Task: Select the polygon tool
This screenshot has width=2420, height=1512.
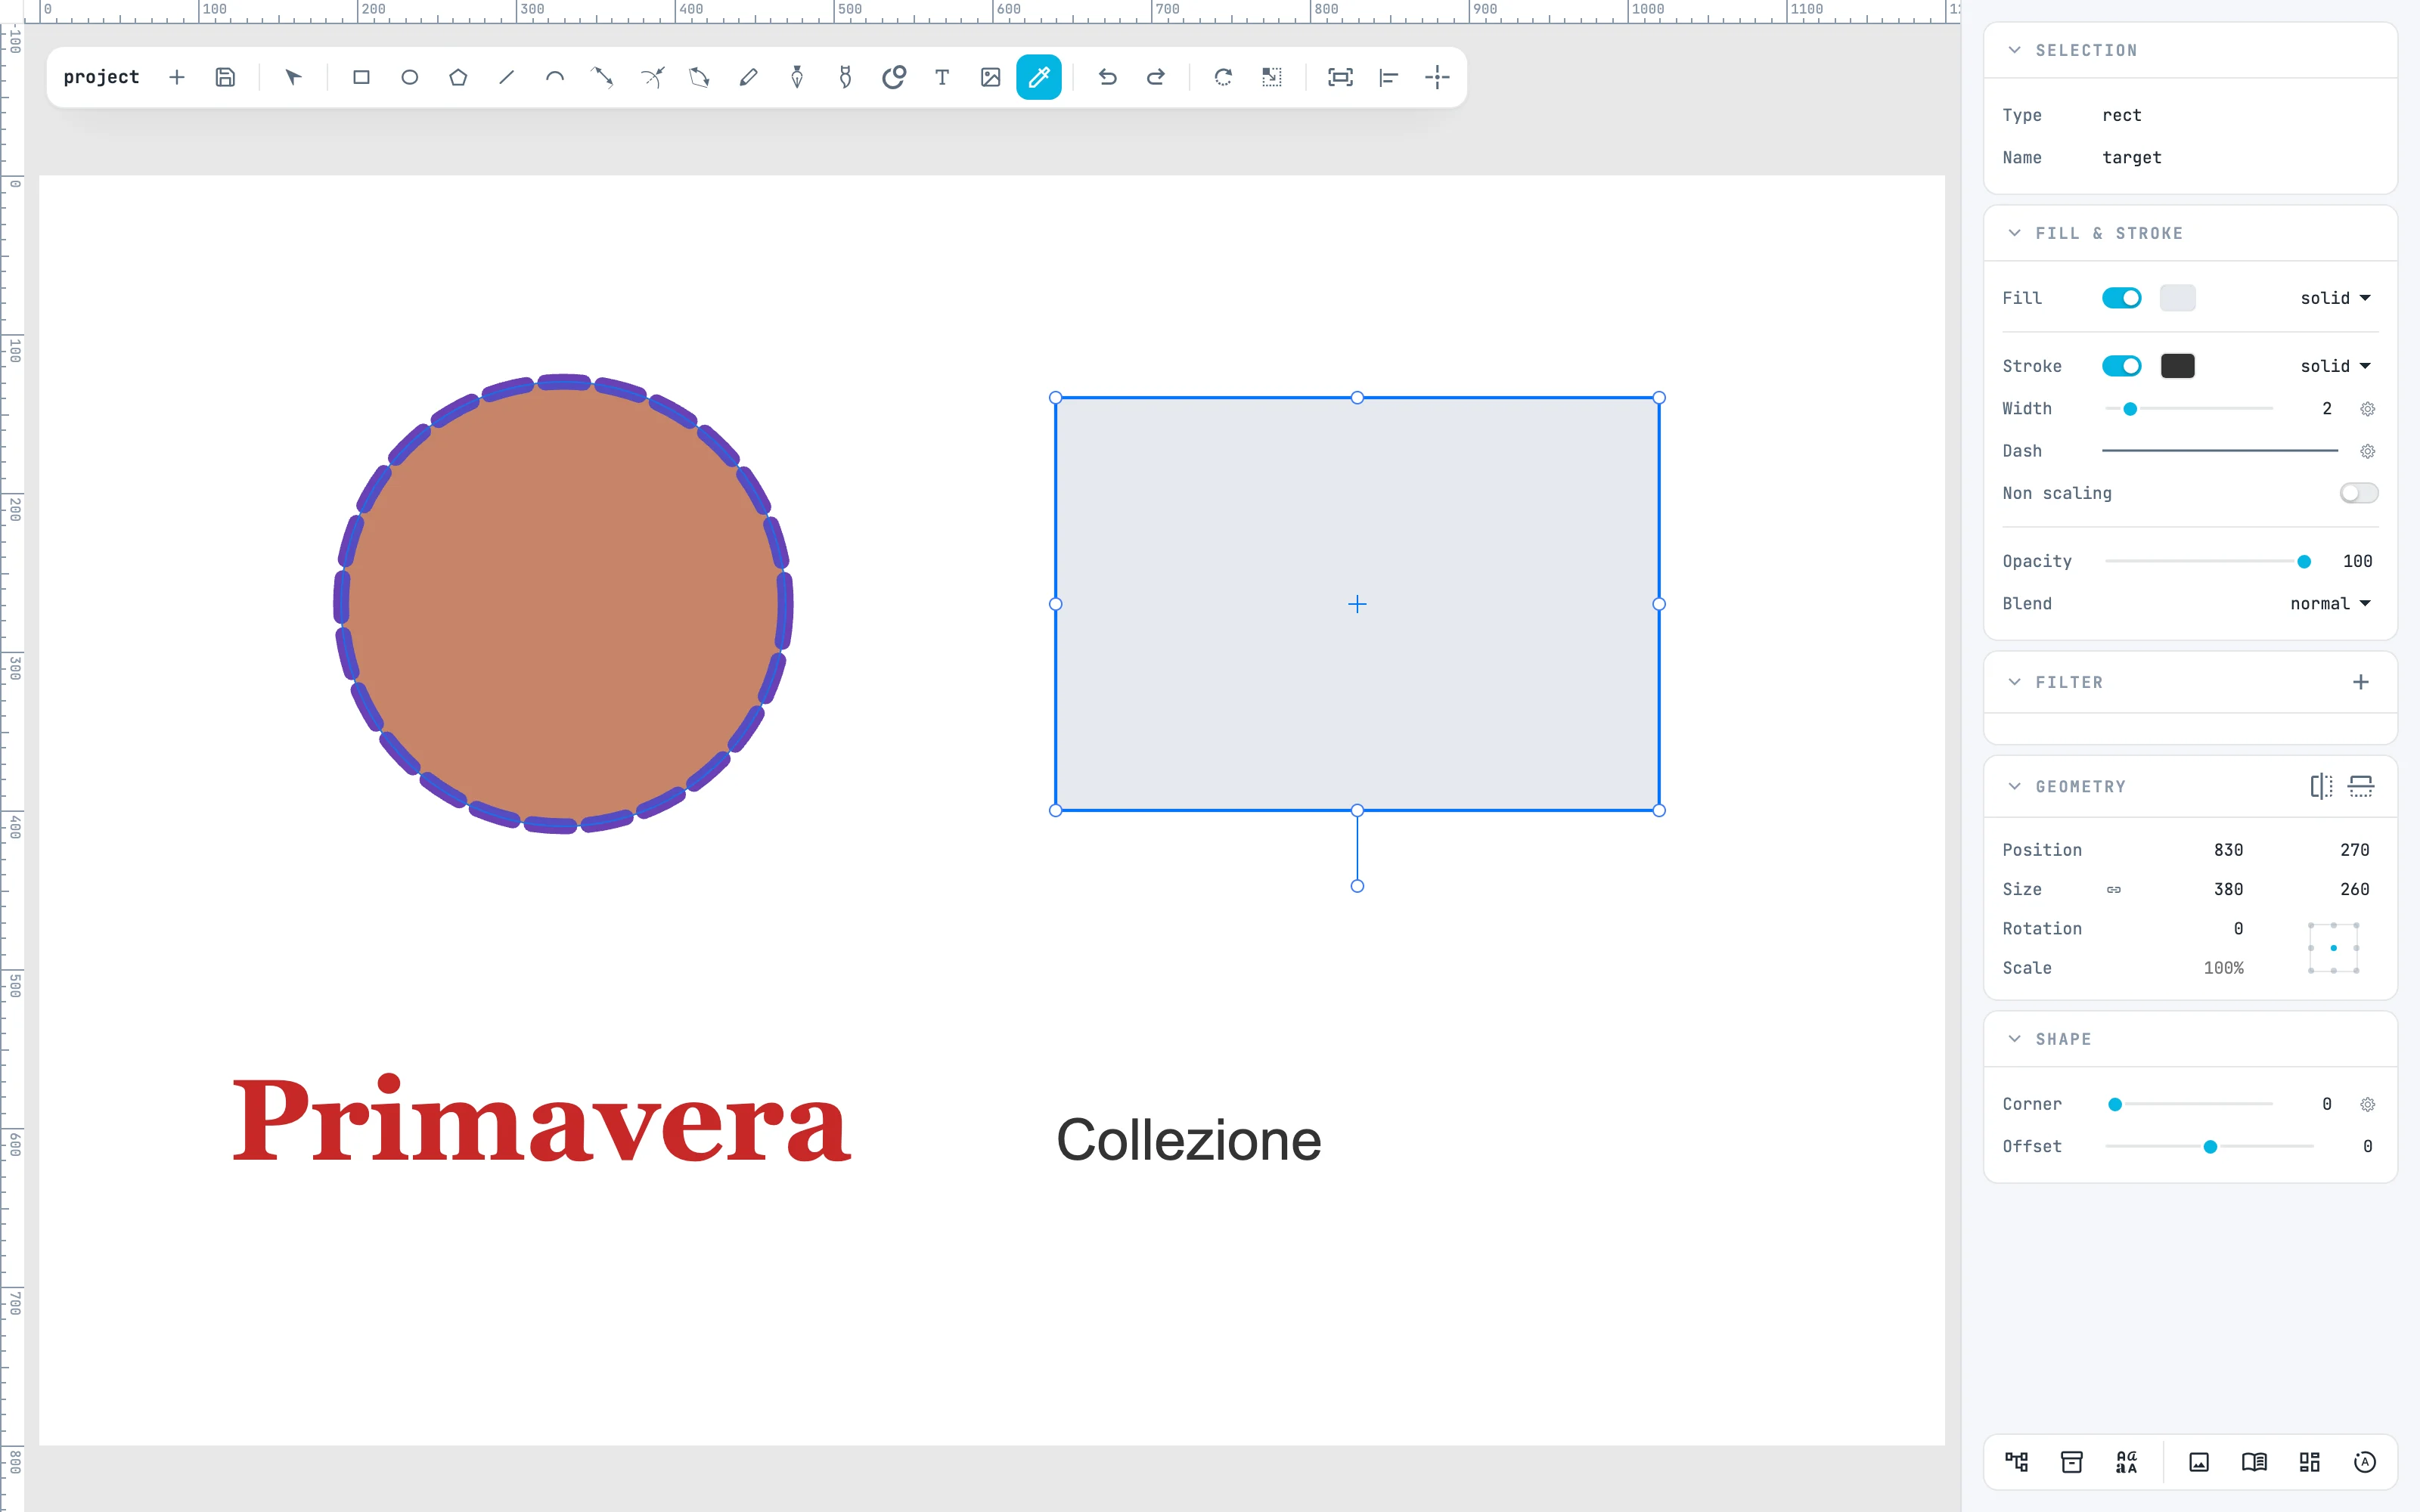Action: (x=458, y=77)
